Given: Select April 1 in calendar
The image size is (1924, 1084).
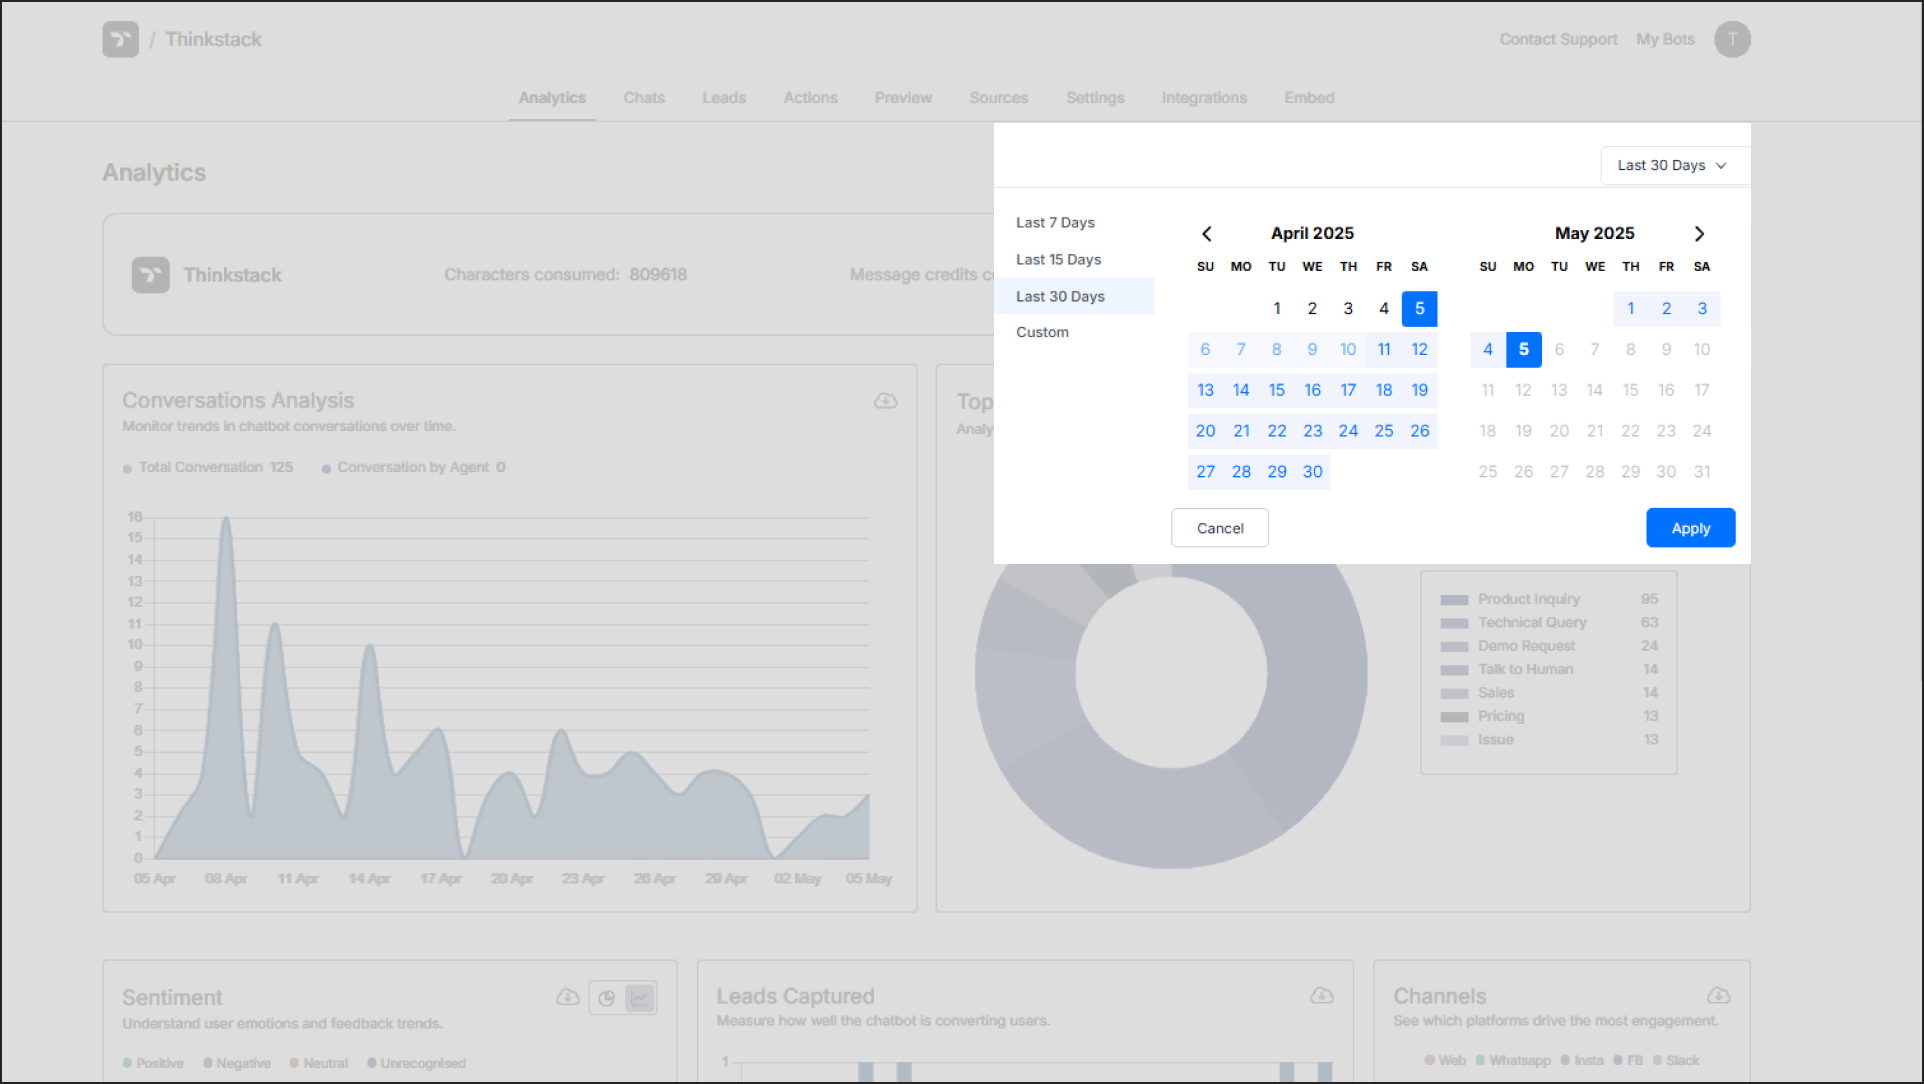Looking at the screenshot, I should click(1276, 309).
